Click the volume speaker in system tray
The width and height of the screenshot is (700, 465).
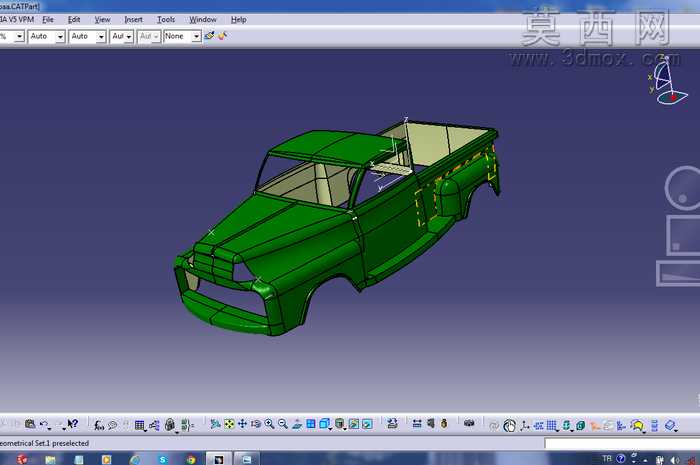pyautogui.click(x=675, y=460)
